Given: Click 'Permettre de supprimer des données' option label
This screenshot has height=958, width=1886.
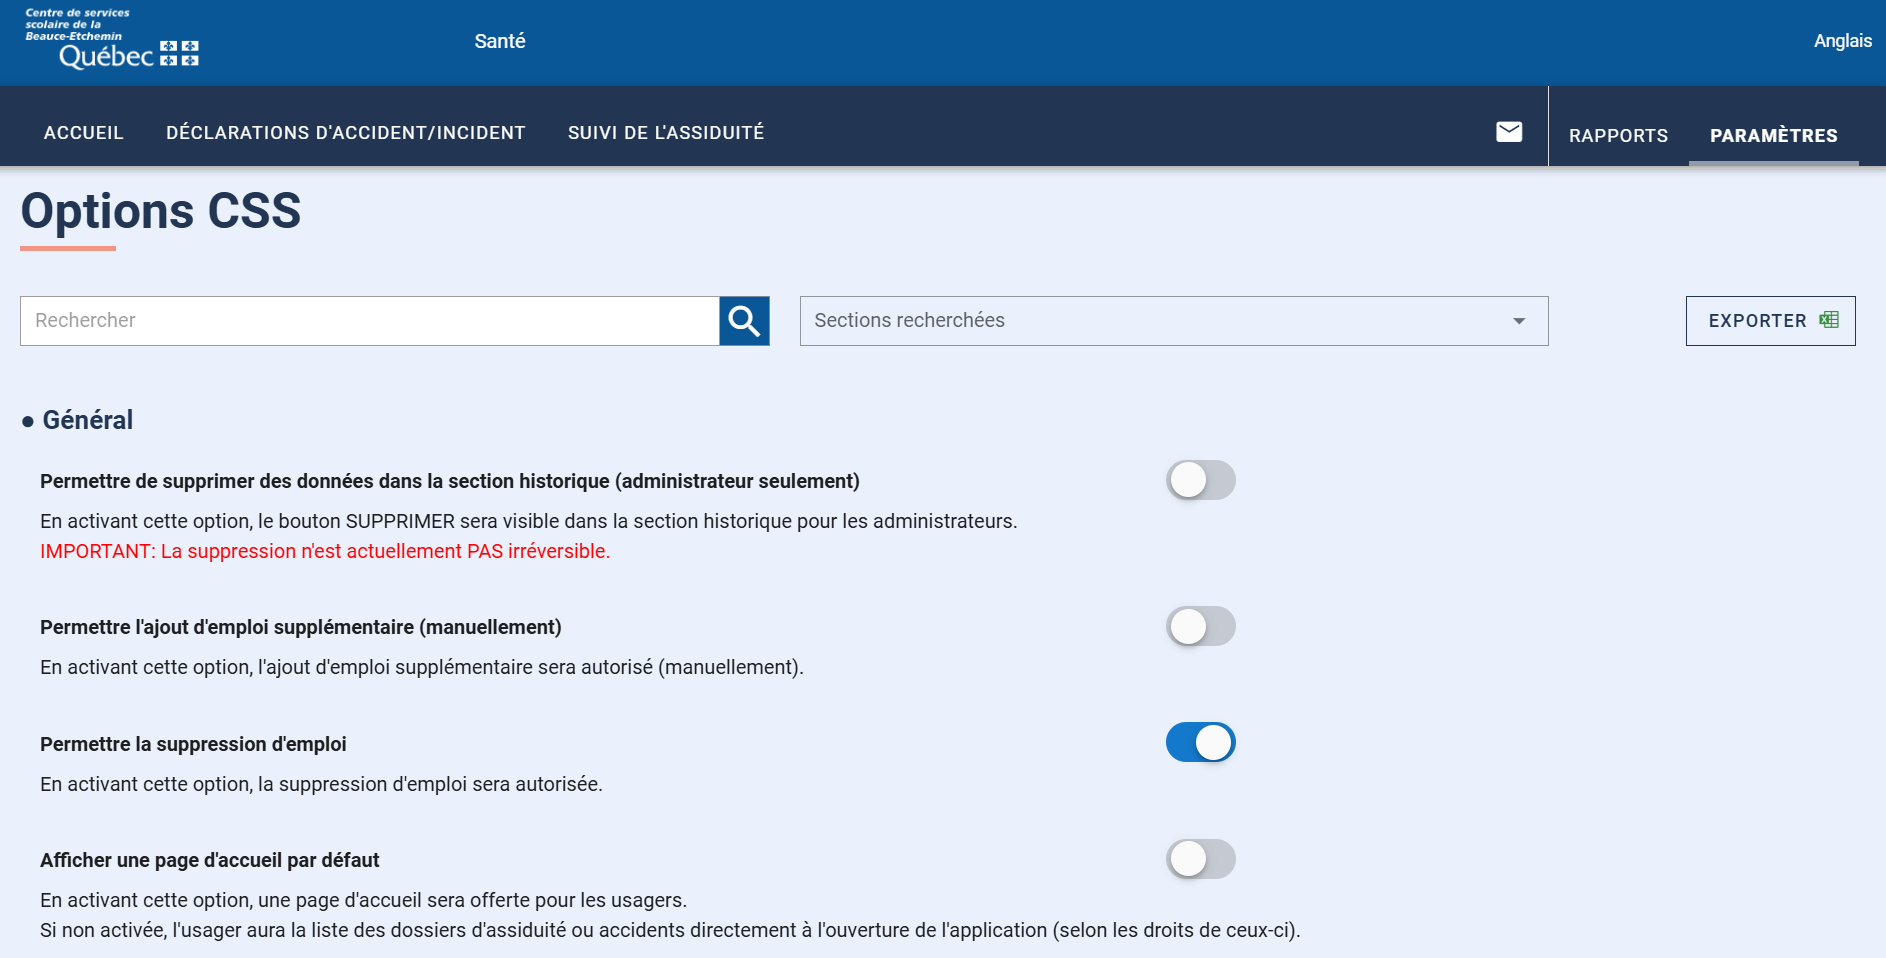Looking at the screenshot, I should pos(450,481).
